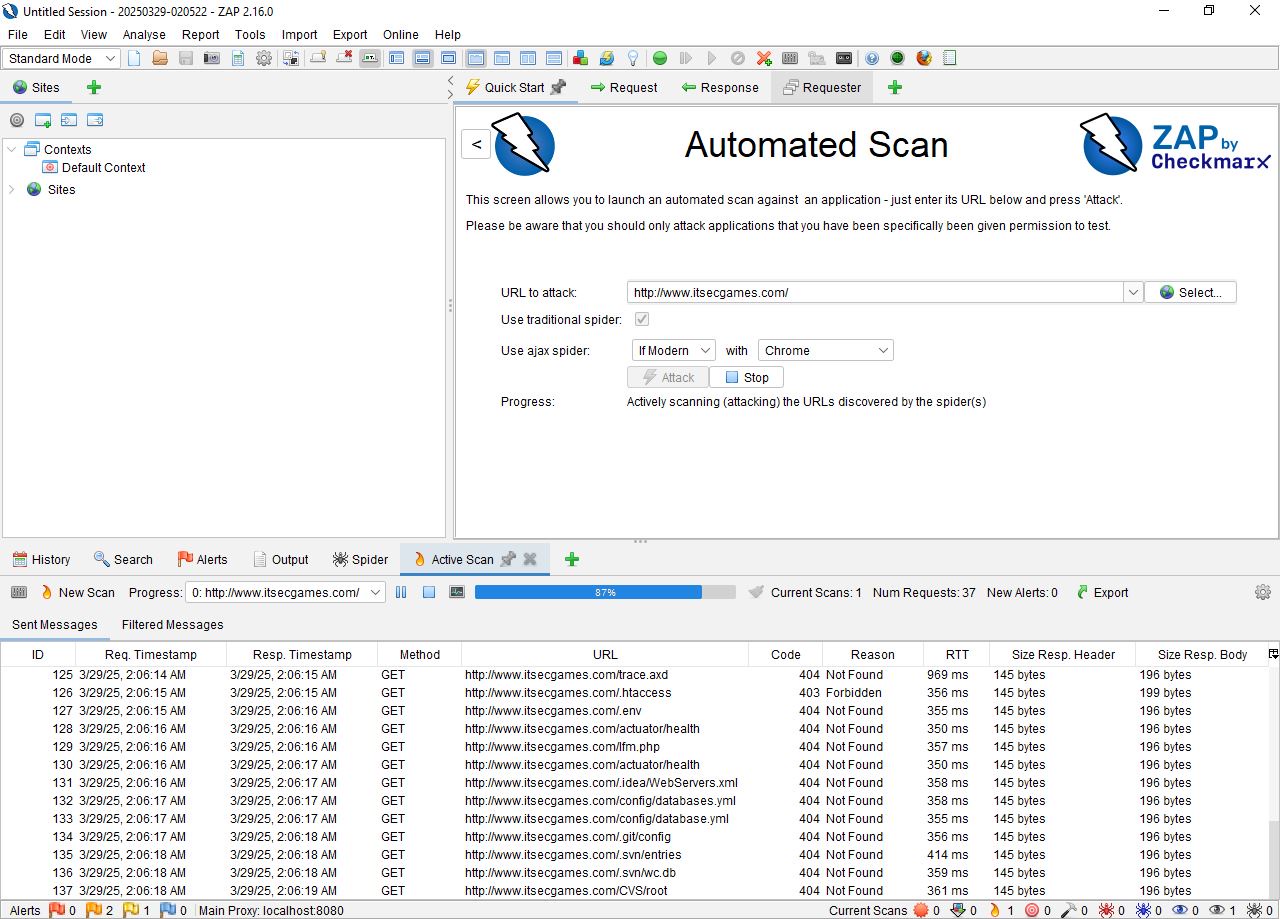Click the broom clean completed scans icon

[756, 592]
